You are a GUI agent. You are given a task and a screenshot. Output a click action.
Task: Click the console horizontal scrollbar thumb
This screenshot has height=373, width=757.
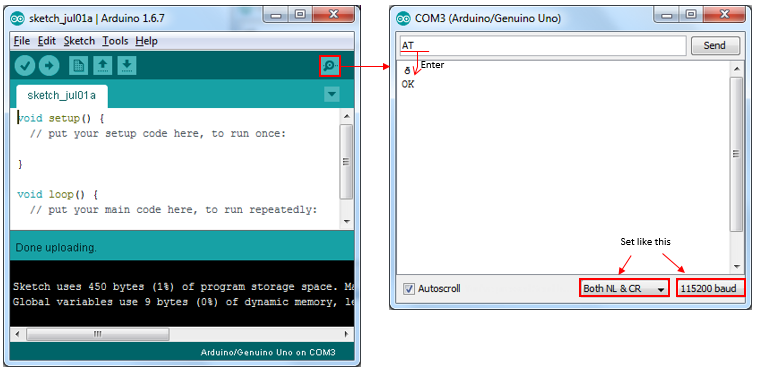pyautogui.click(x=98, y=334)
